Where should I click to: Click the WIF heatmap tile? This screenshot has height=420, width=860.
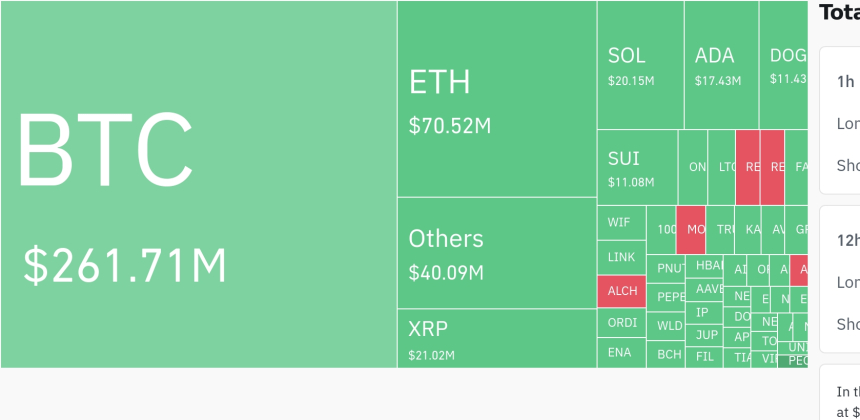pos(622,223)
